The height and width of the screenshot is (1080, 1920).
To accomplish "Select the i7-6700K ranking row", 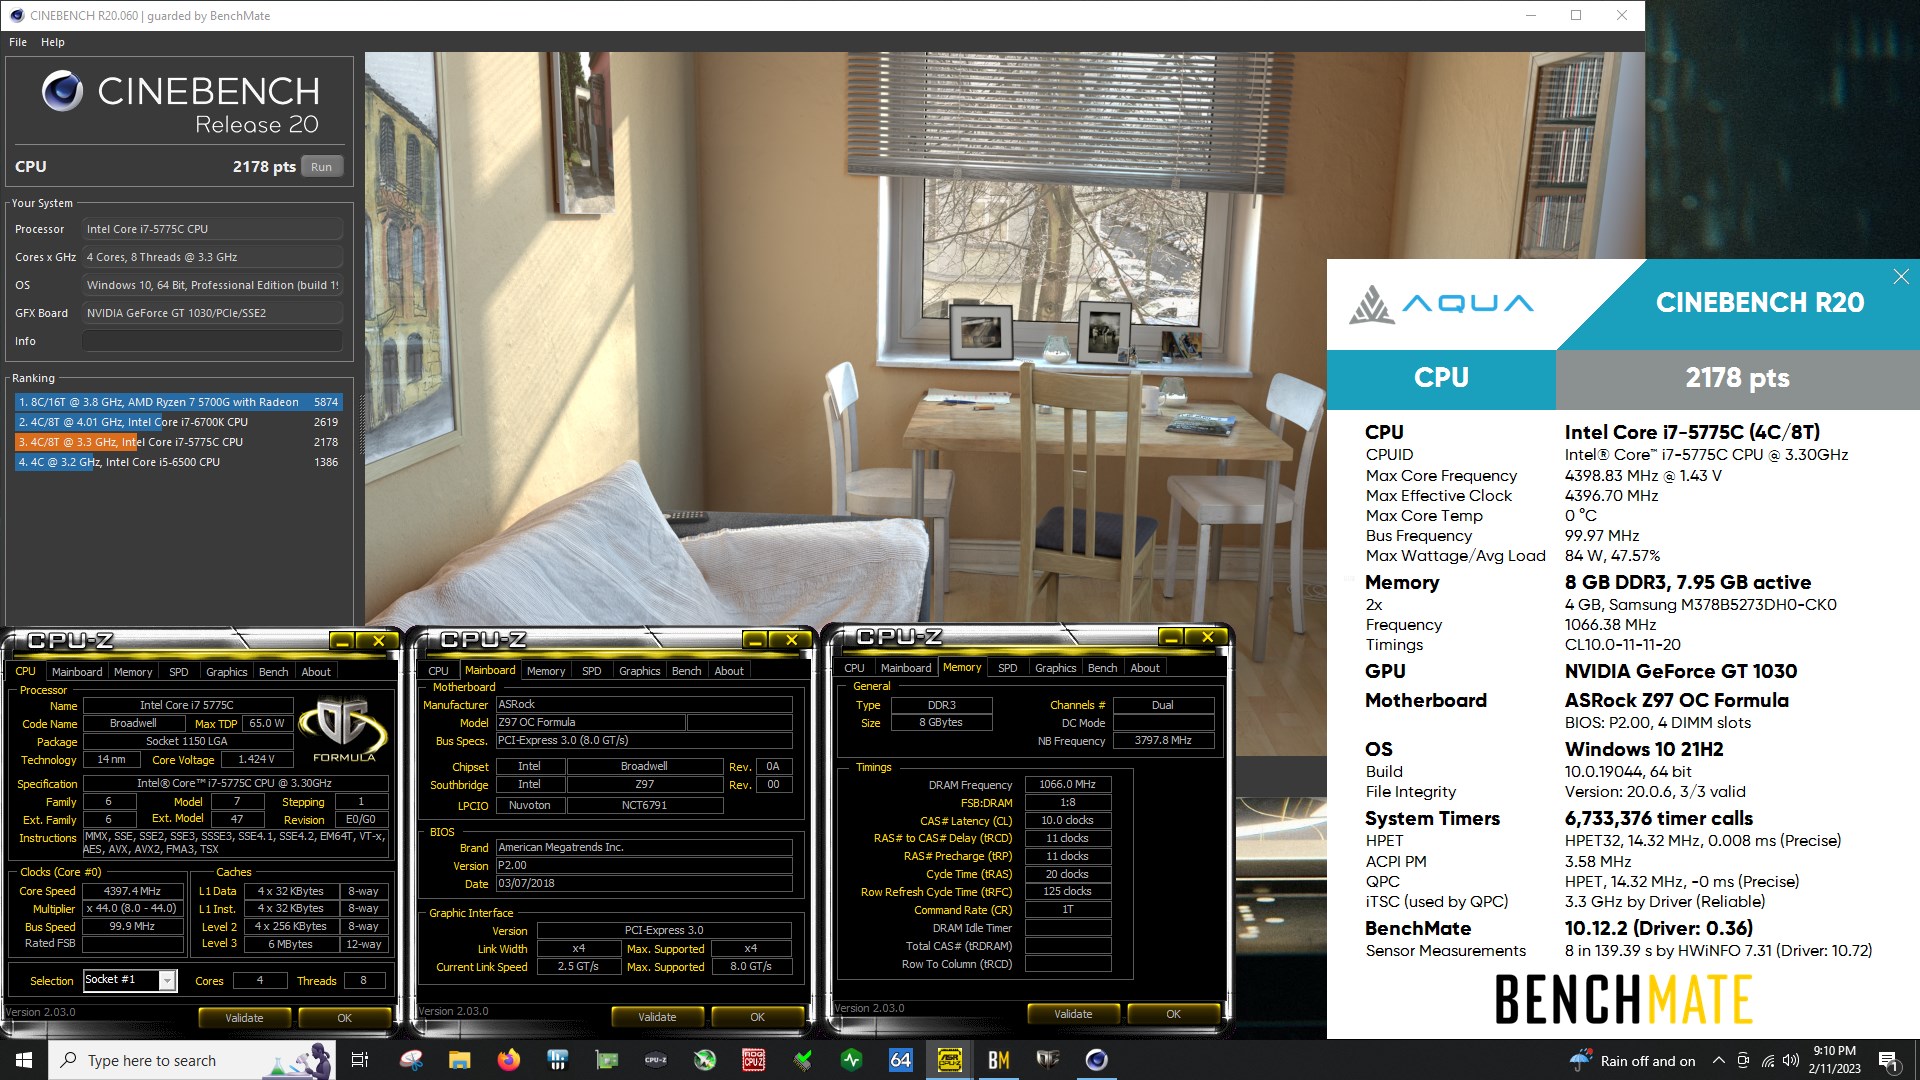I will coord(179,422).
